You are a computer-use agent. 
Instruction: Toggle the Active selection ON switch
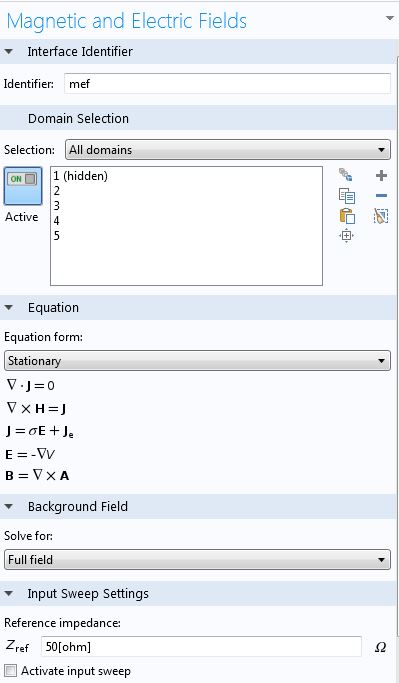tap(23, 186)
